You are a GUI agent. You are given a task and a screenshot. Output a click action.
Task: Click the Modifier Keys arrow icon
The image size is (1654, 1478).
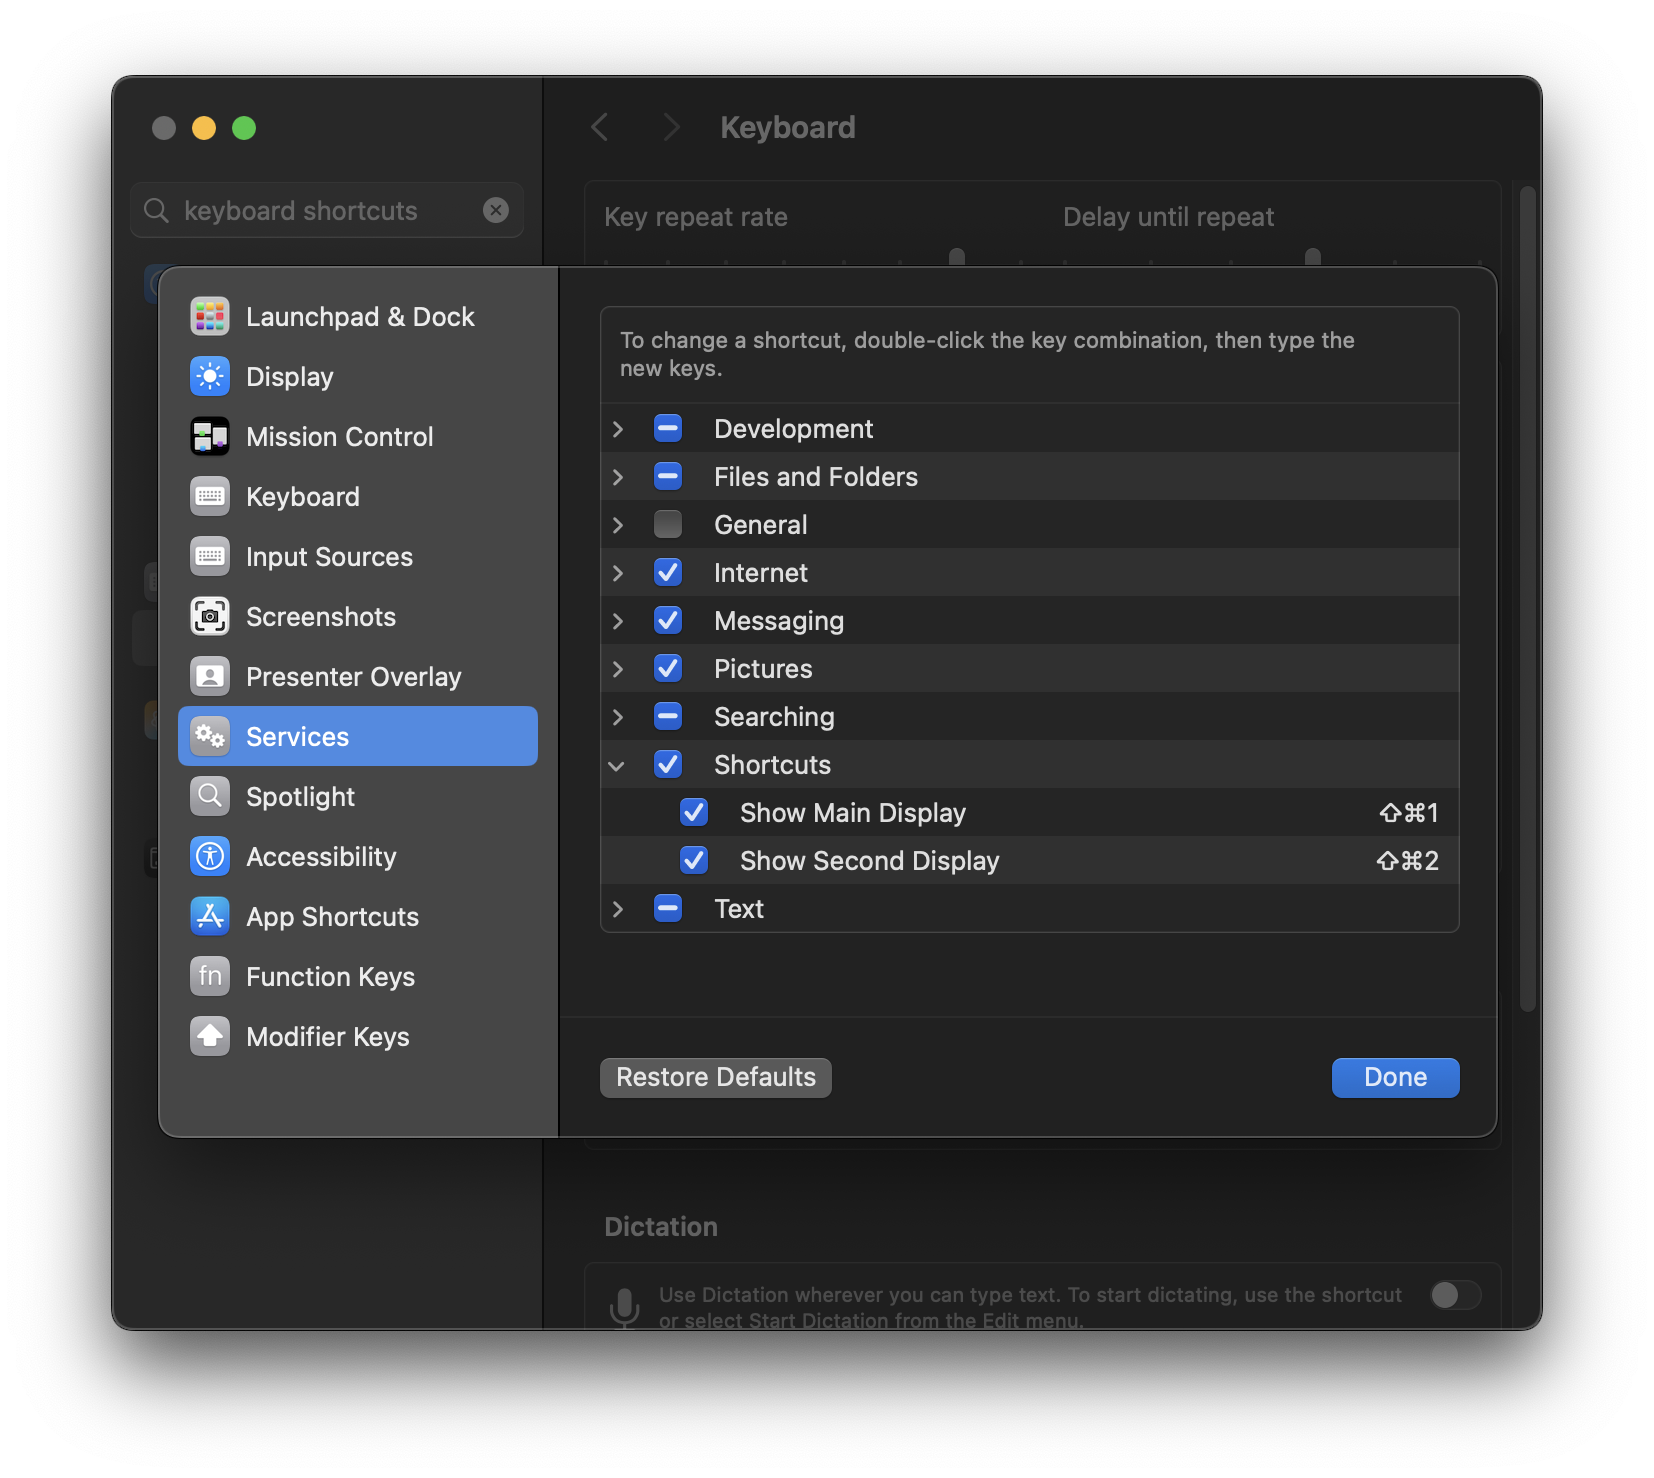coord(210,1037)
